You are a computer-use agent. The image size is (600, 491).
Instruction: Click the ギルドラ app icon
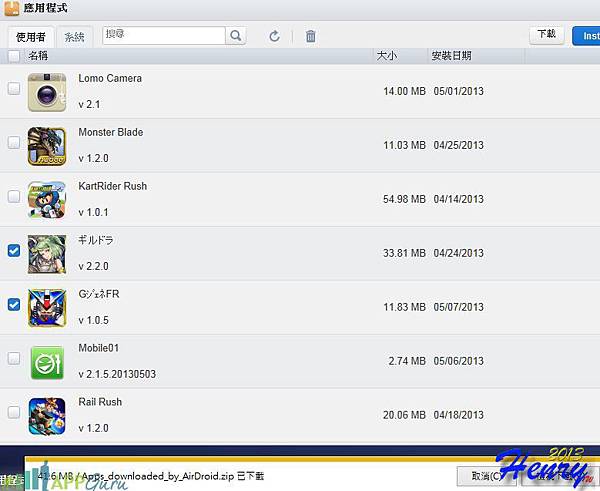(47, 254)
